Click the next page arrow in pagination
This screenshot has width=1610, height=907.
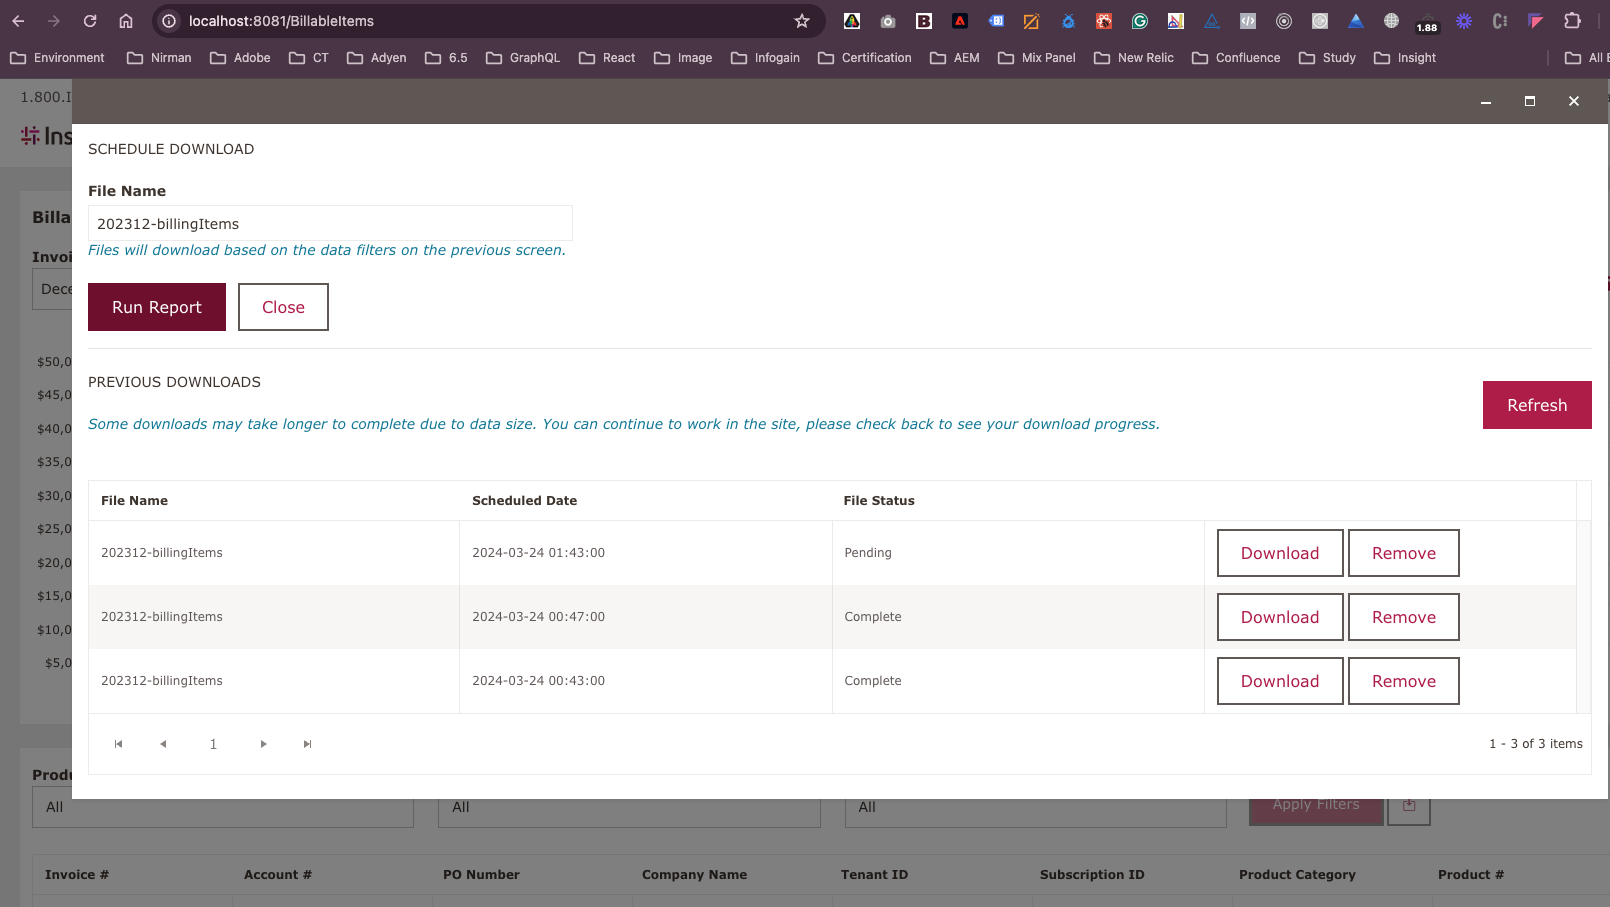(x=263, y=743)
